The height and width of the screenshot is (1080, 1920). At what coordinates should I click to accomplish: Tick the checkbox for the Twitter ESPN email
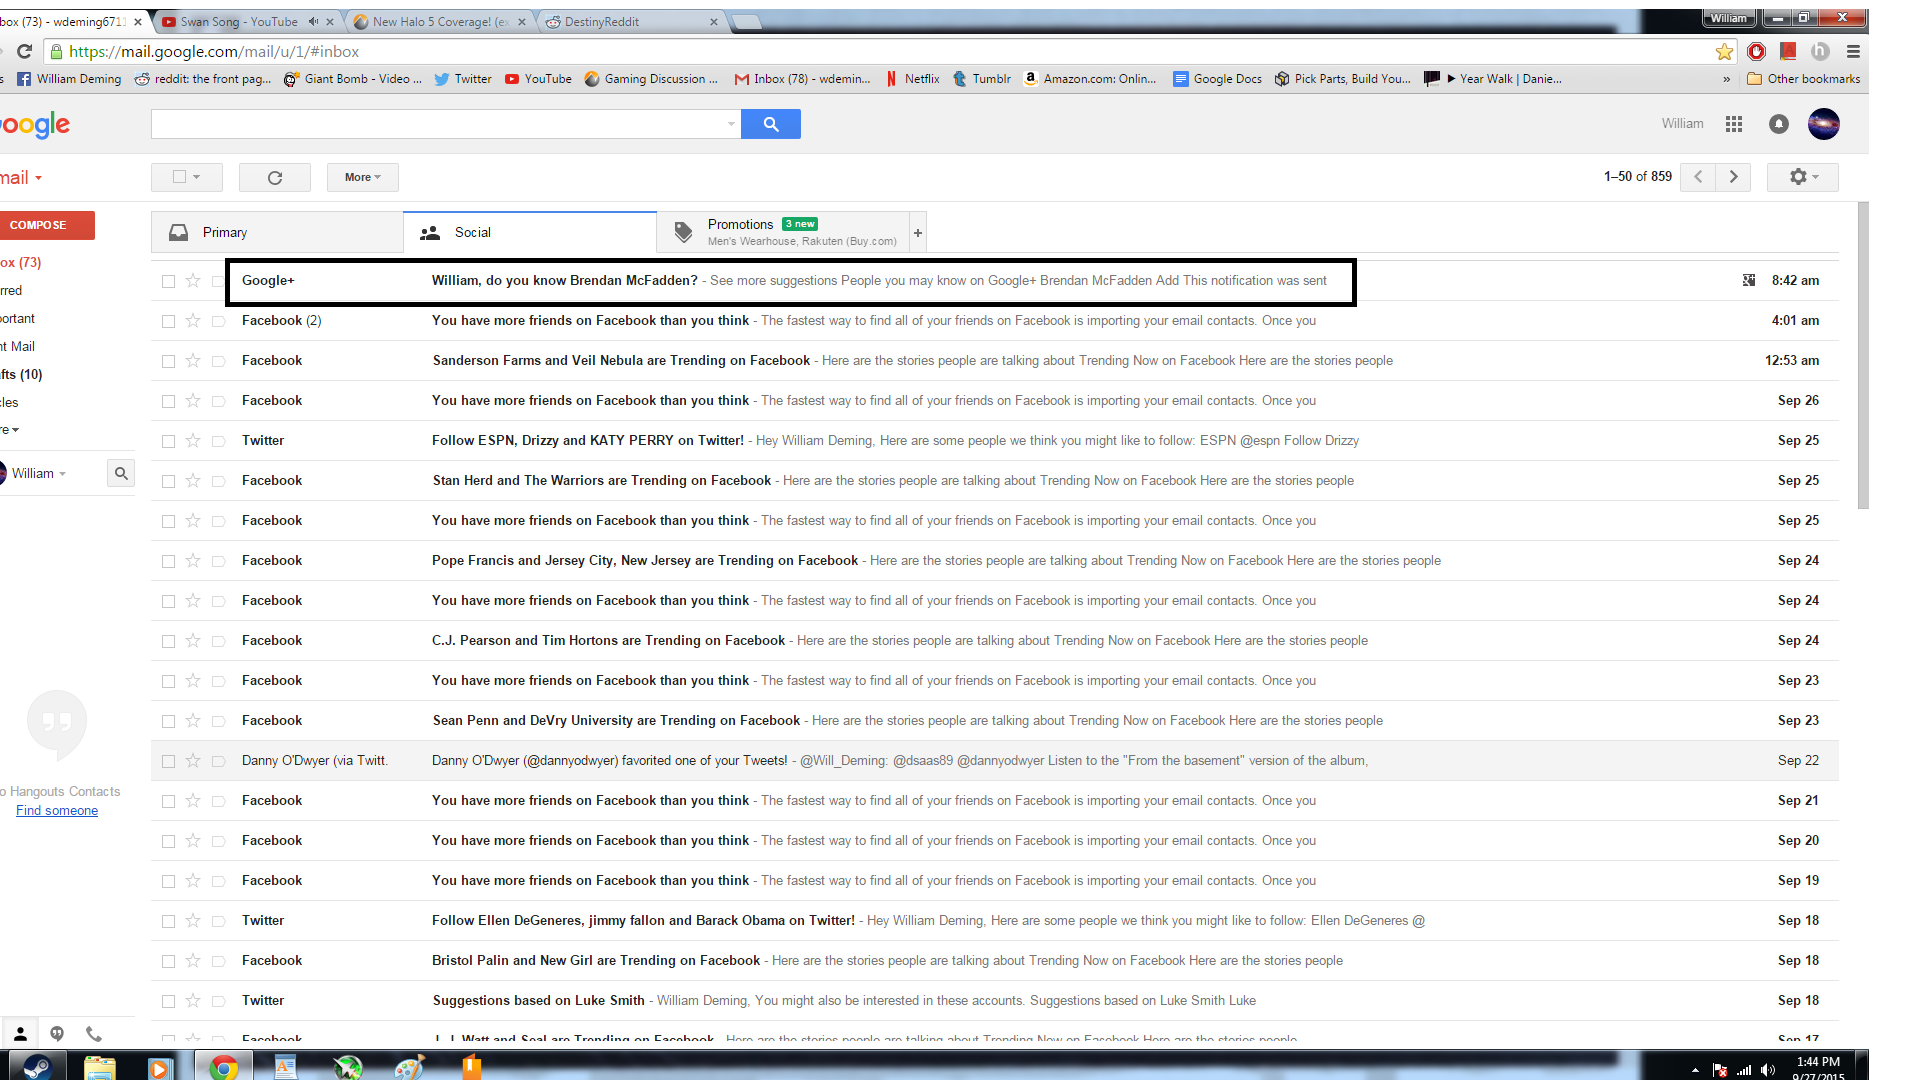[x=168, y=441]
